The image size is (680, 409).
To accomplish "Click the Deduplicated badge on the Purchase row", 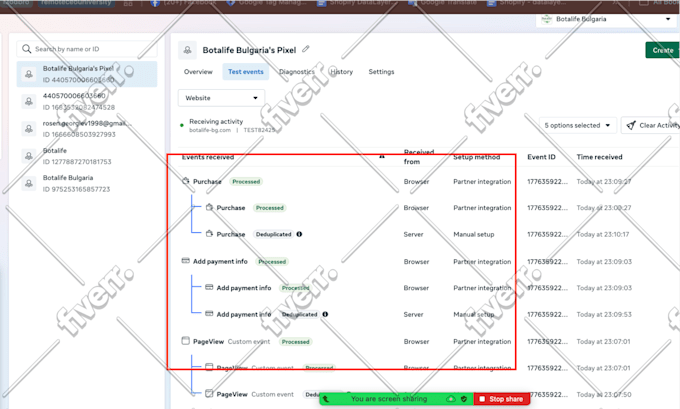I will click(x=274, y=234).
